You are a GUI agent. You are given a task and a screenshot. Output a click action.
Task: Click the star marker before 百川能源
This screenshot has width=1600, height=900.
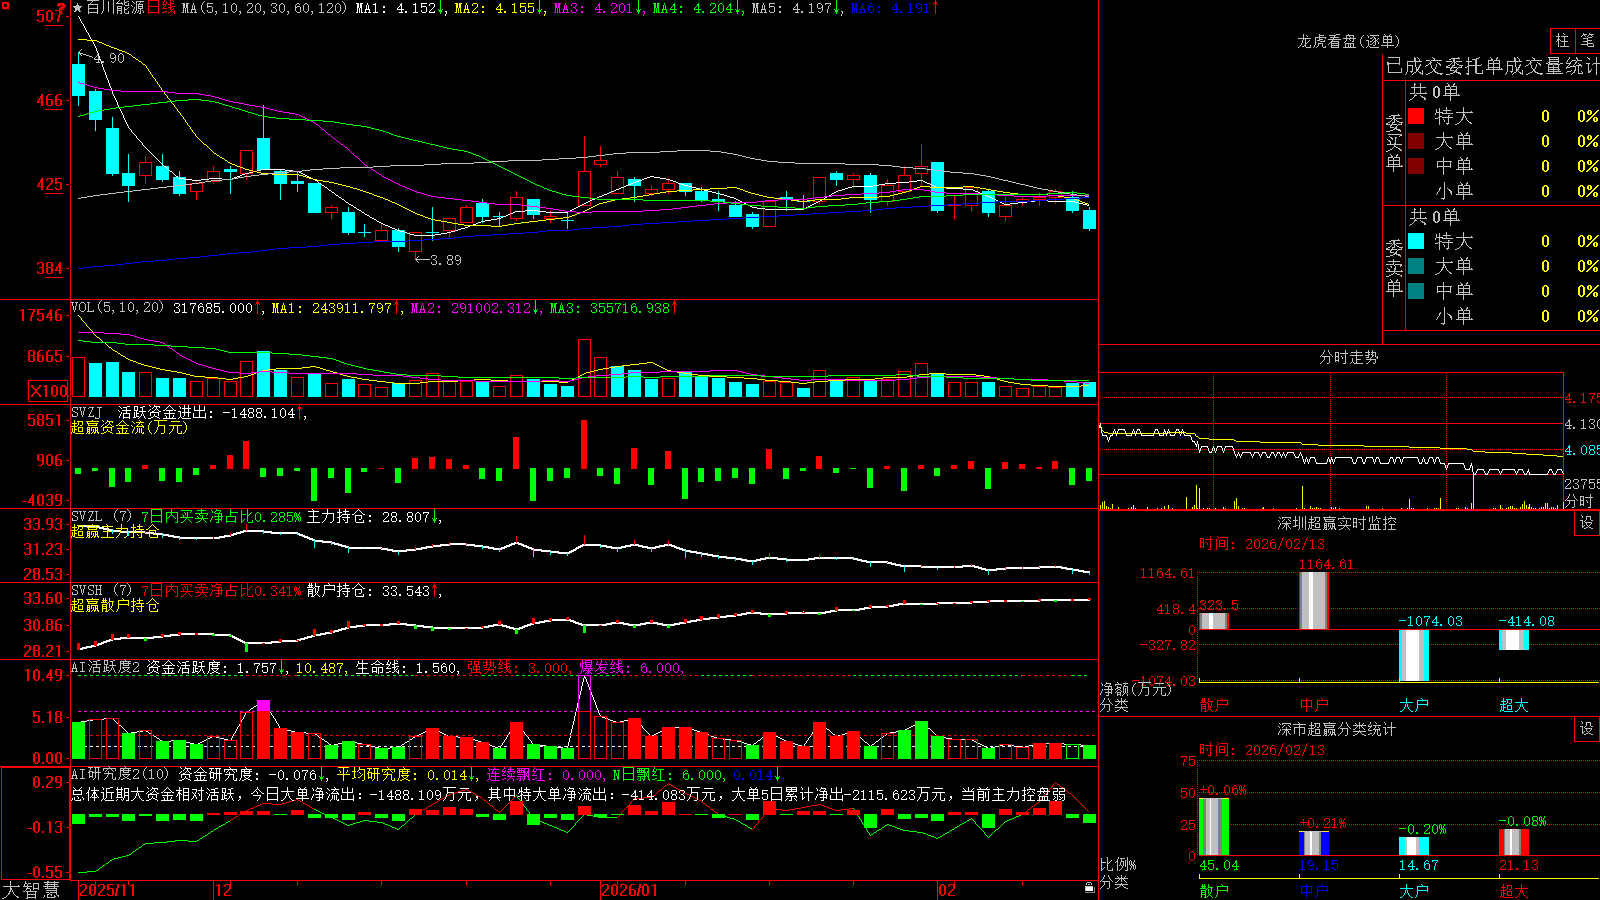(78, 8)
